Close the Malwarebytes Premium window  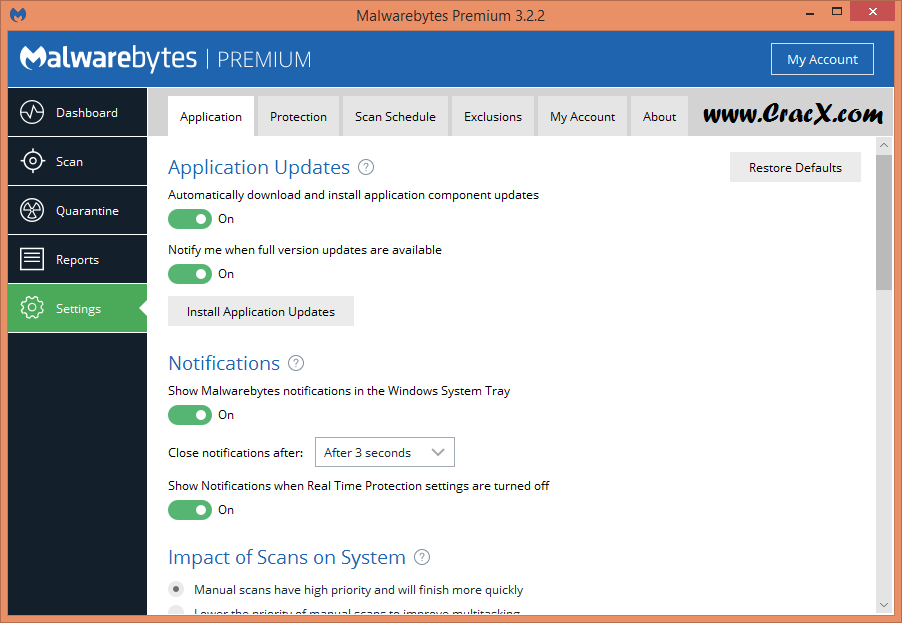(873, 12)
